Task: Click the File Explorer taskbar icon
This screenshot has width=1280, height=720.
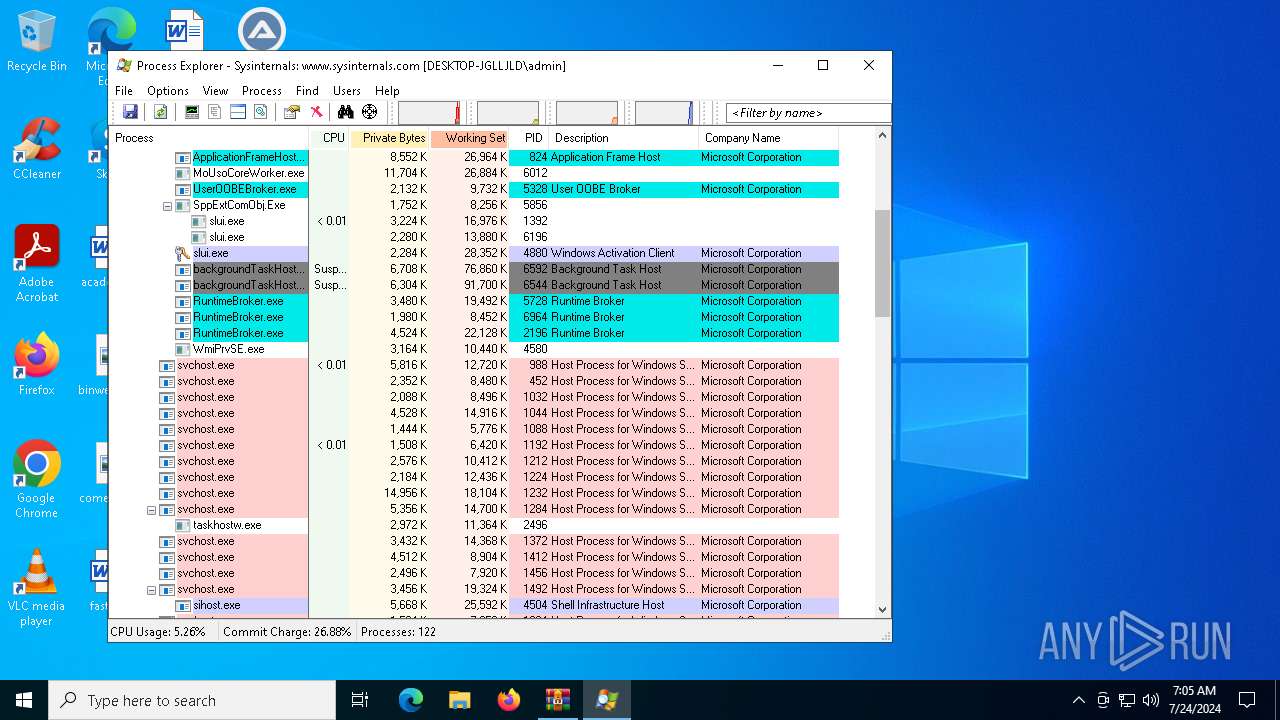Action: point(459,700)
